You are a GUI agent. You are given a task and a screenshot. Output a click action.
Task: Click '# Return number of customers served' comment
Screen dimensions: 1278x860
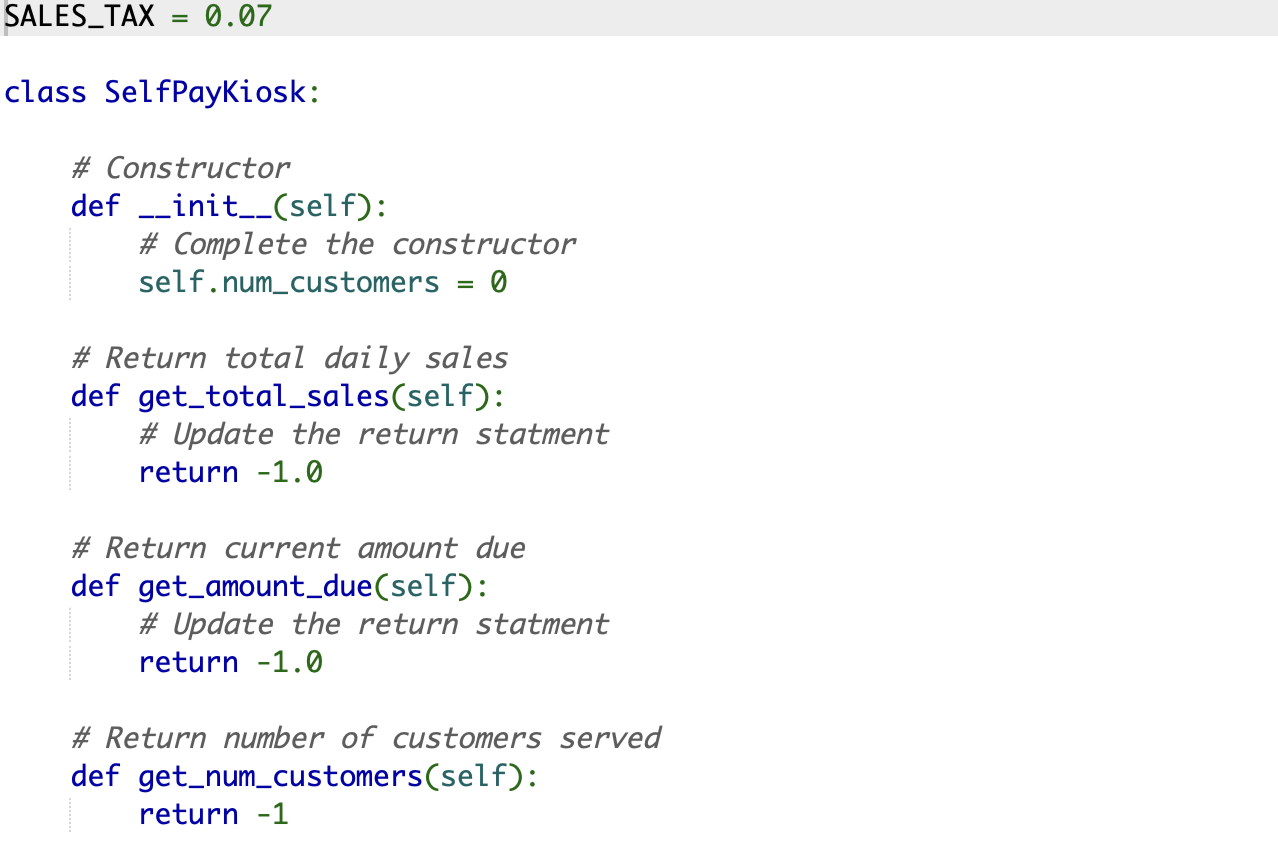coord(366,738)
